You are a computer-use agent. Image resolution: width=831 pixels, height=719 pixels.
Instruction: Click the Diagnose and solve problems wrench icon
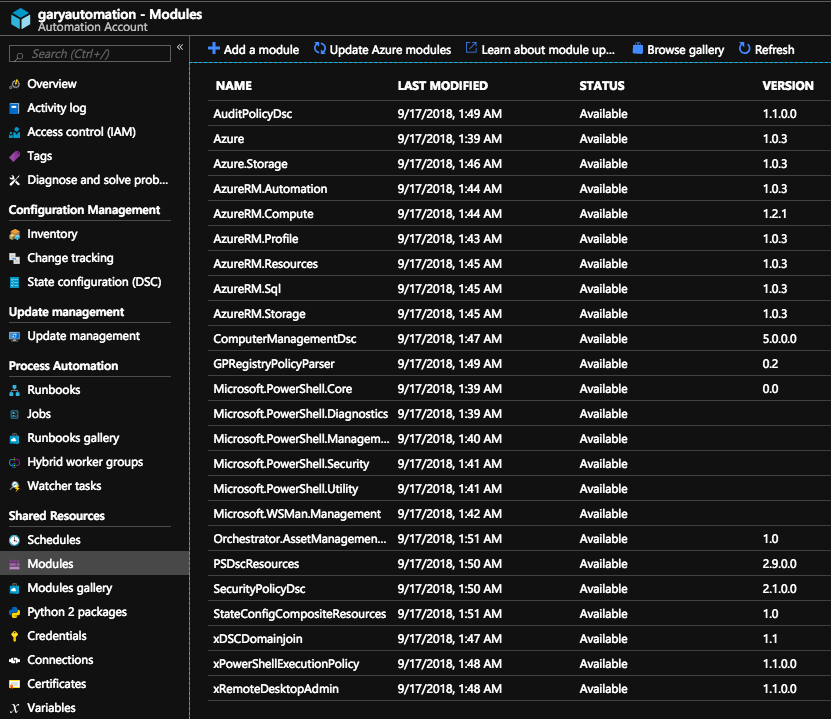[x=15, y=180]
